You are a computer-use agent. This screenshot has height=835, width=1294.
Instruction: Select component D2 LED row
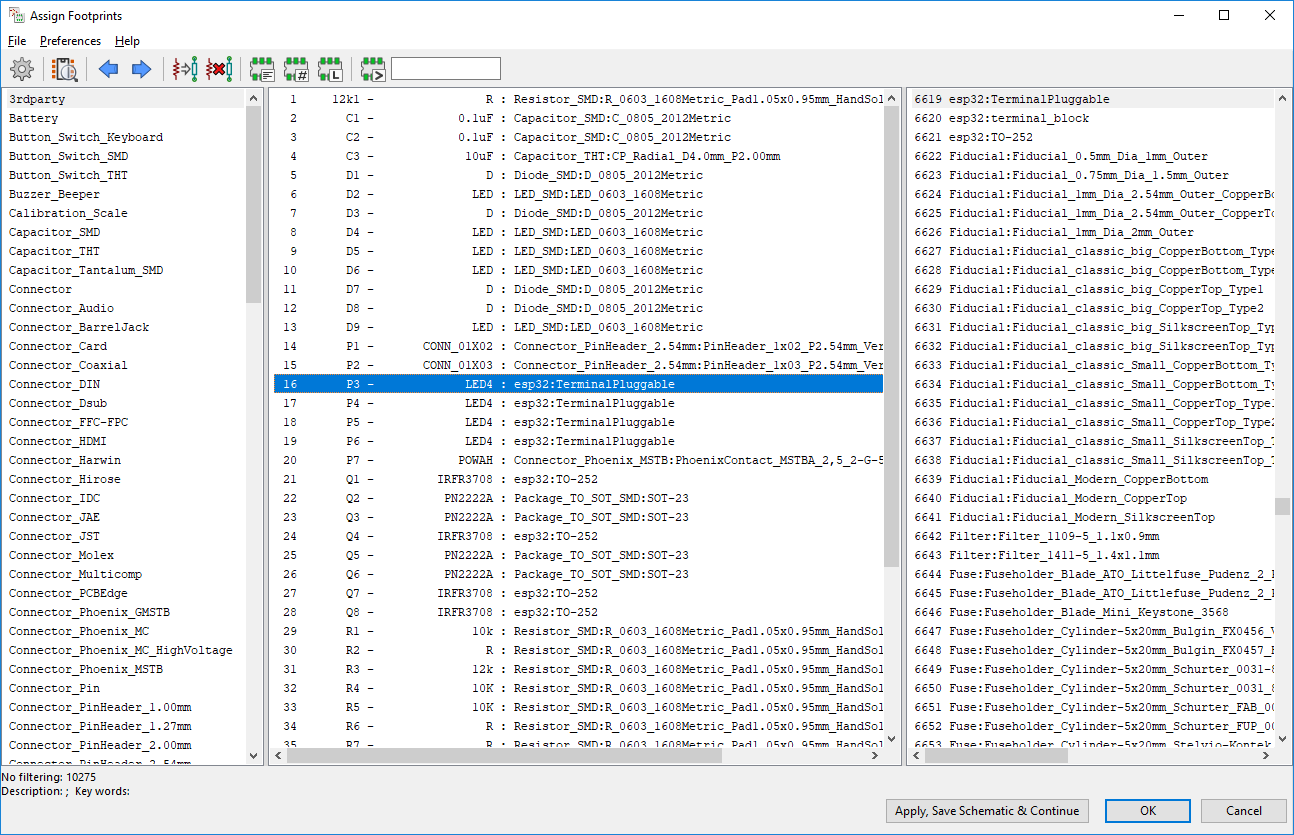click(578, 194)
